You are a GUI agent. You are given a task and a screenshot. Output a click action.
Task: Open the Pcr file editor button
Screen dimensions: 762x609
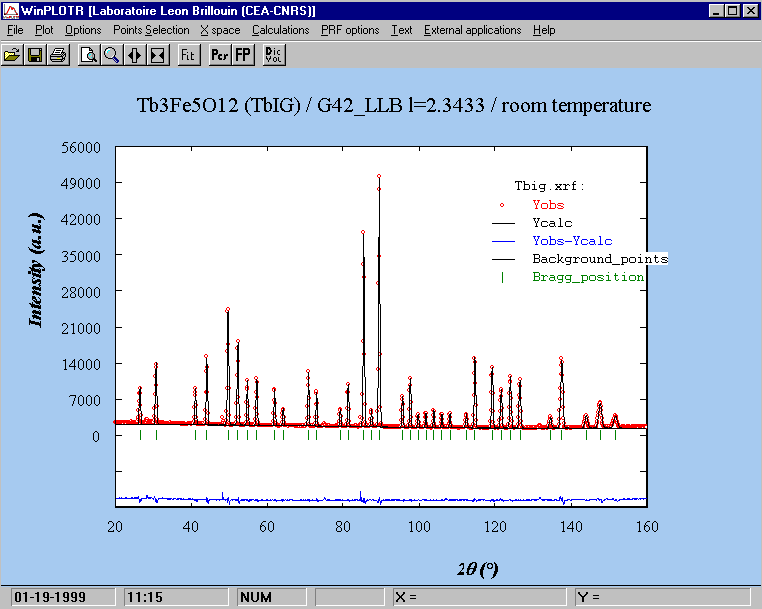[219, 55]
